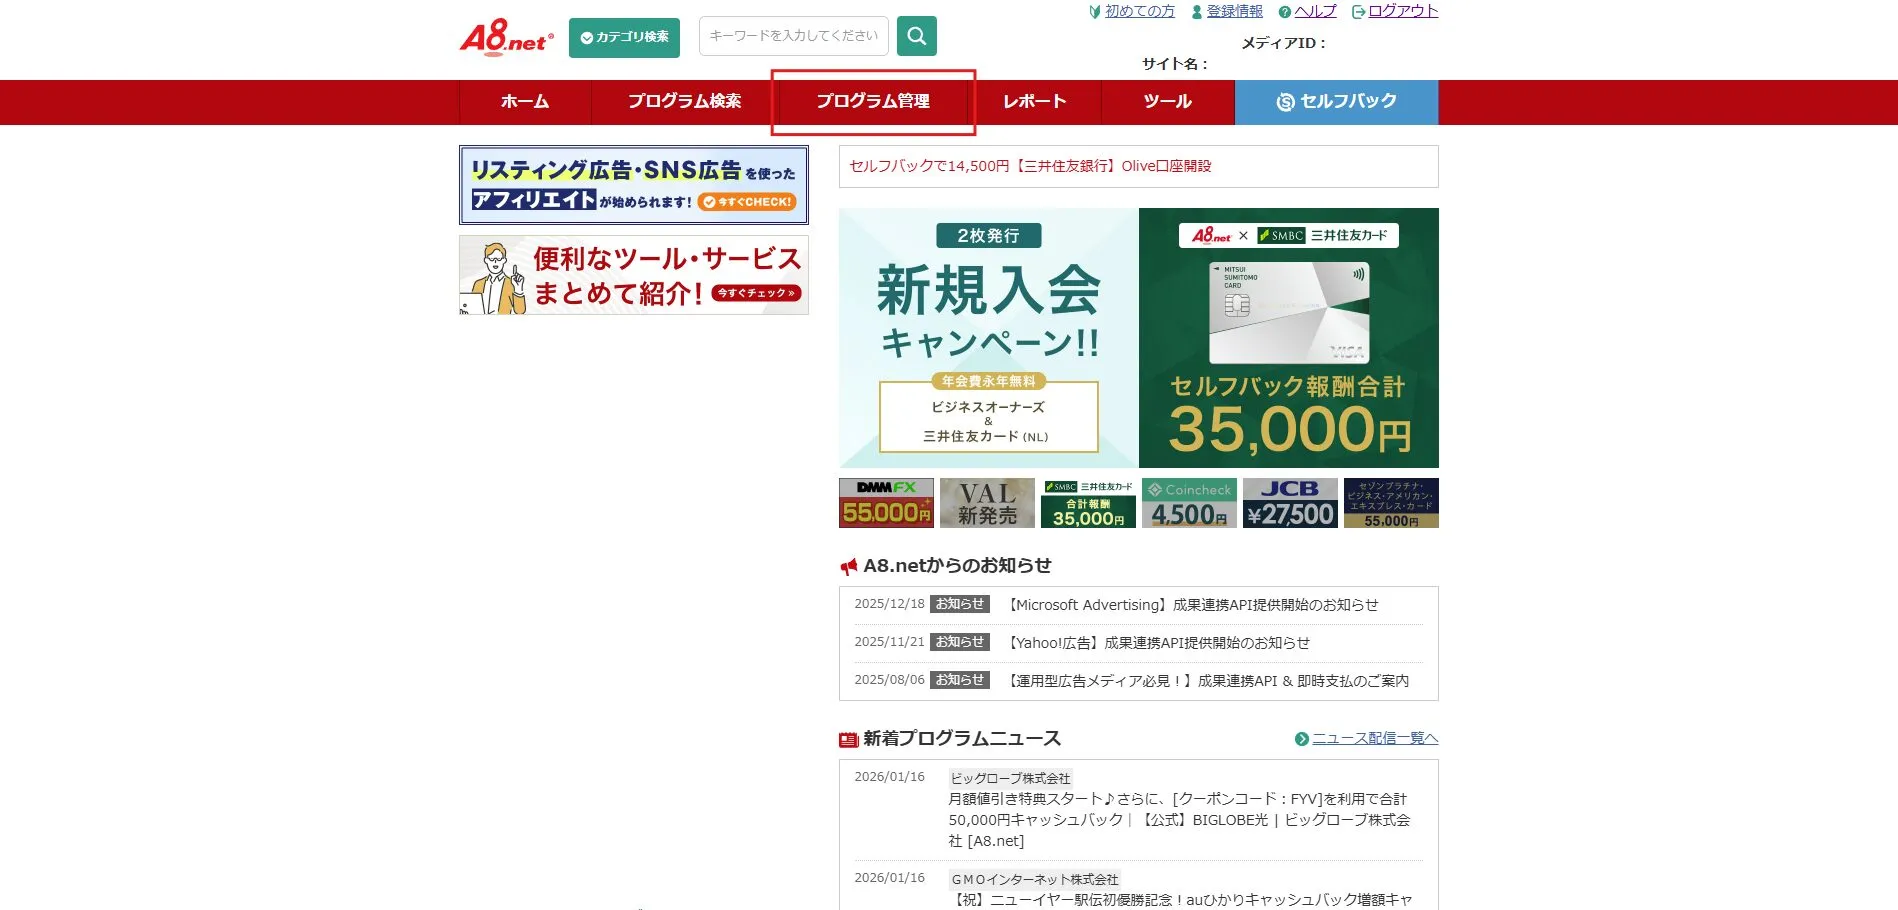Open the レポート menu

[1035, 102]
